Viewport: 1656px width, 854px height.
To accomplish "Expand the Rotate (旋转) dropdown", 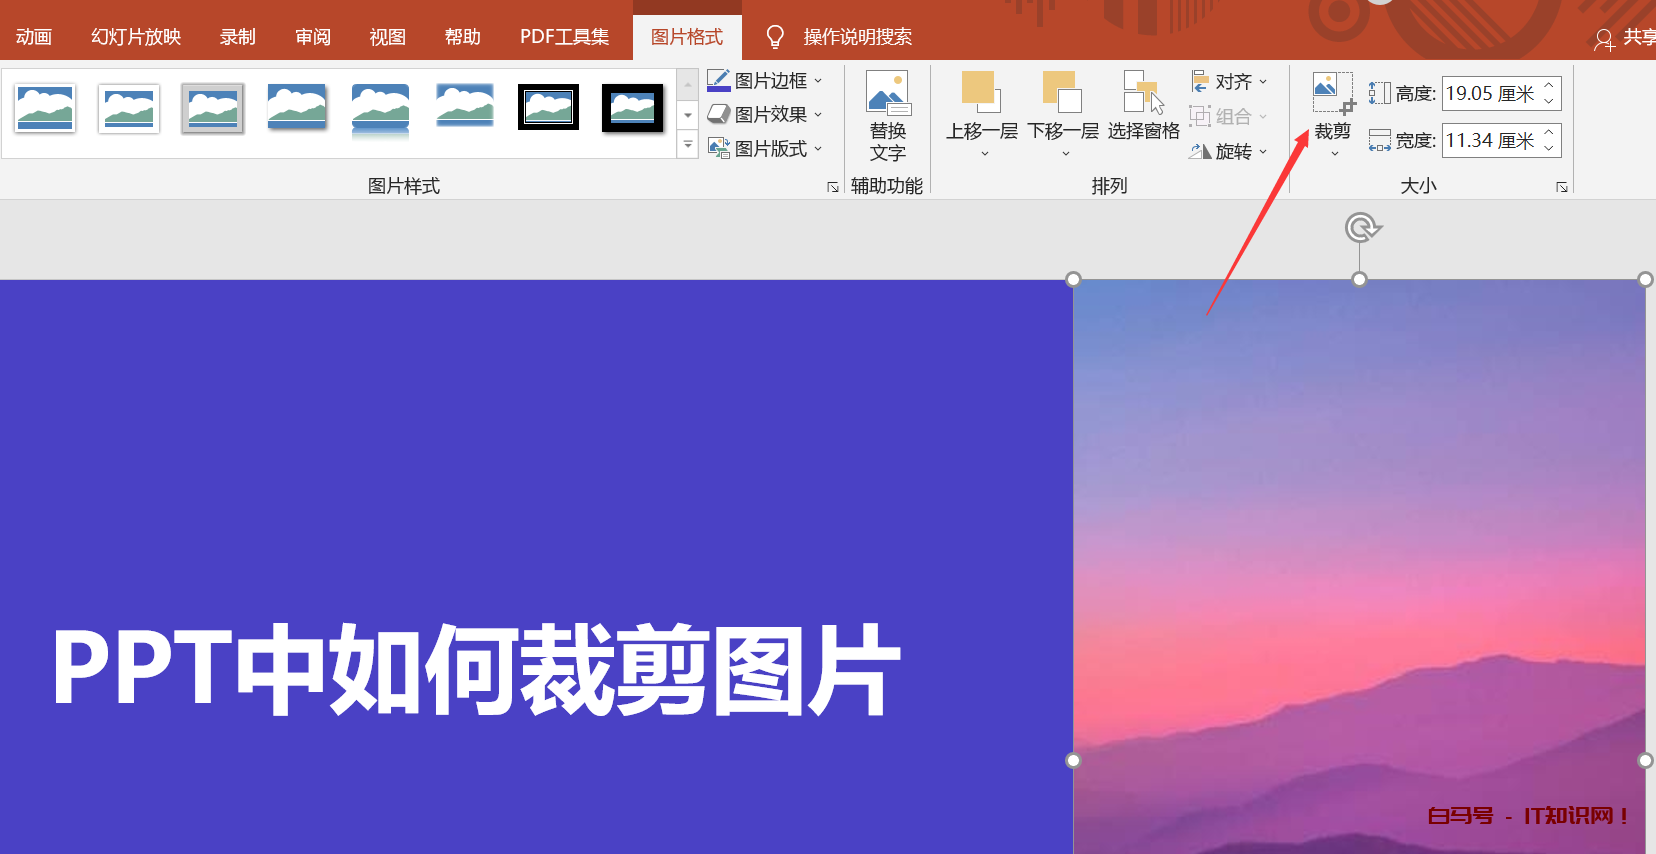I will [x=1229, y=151].
